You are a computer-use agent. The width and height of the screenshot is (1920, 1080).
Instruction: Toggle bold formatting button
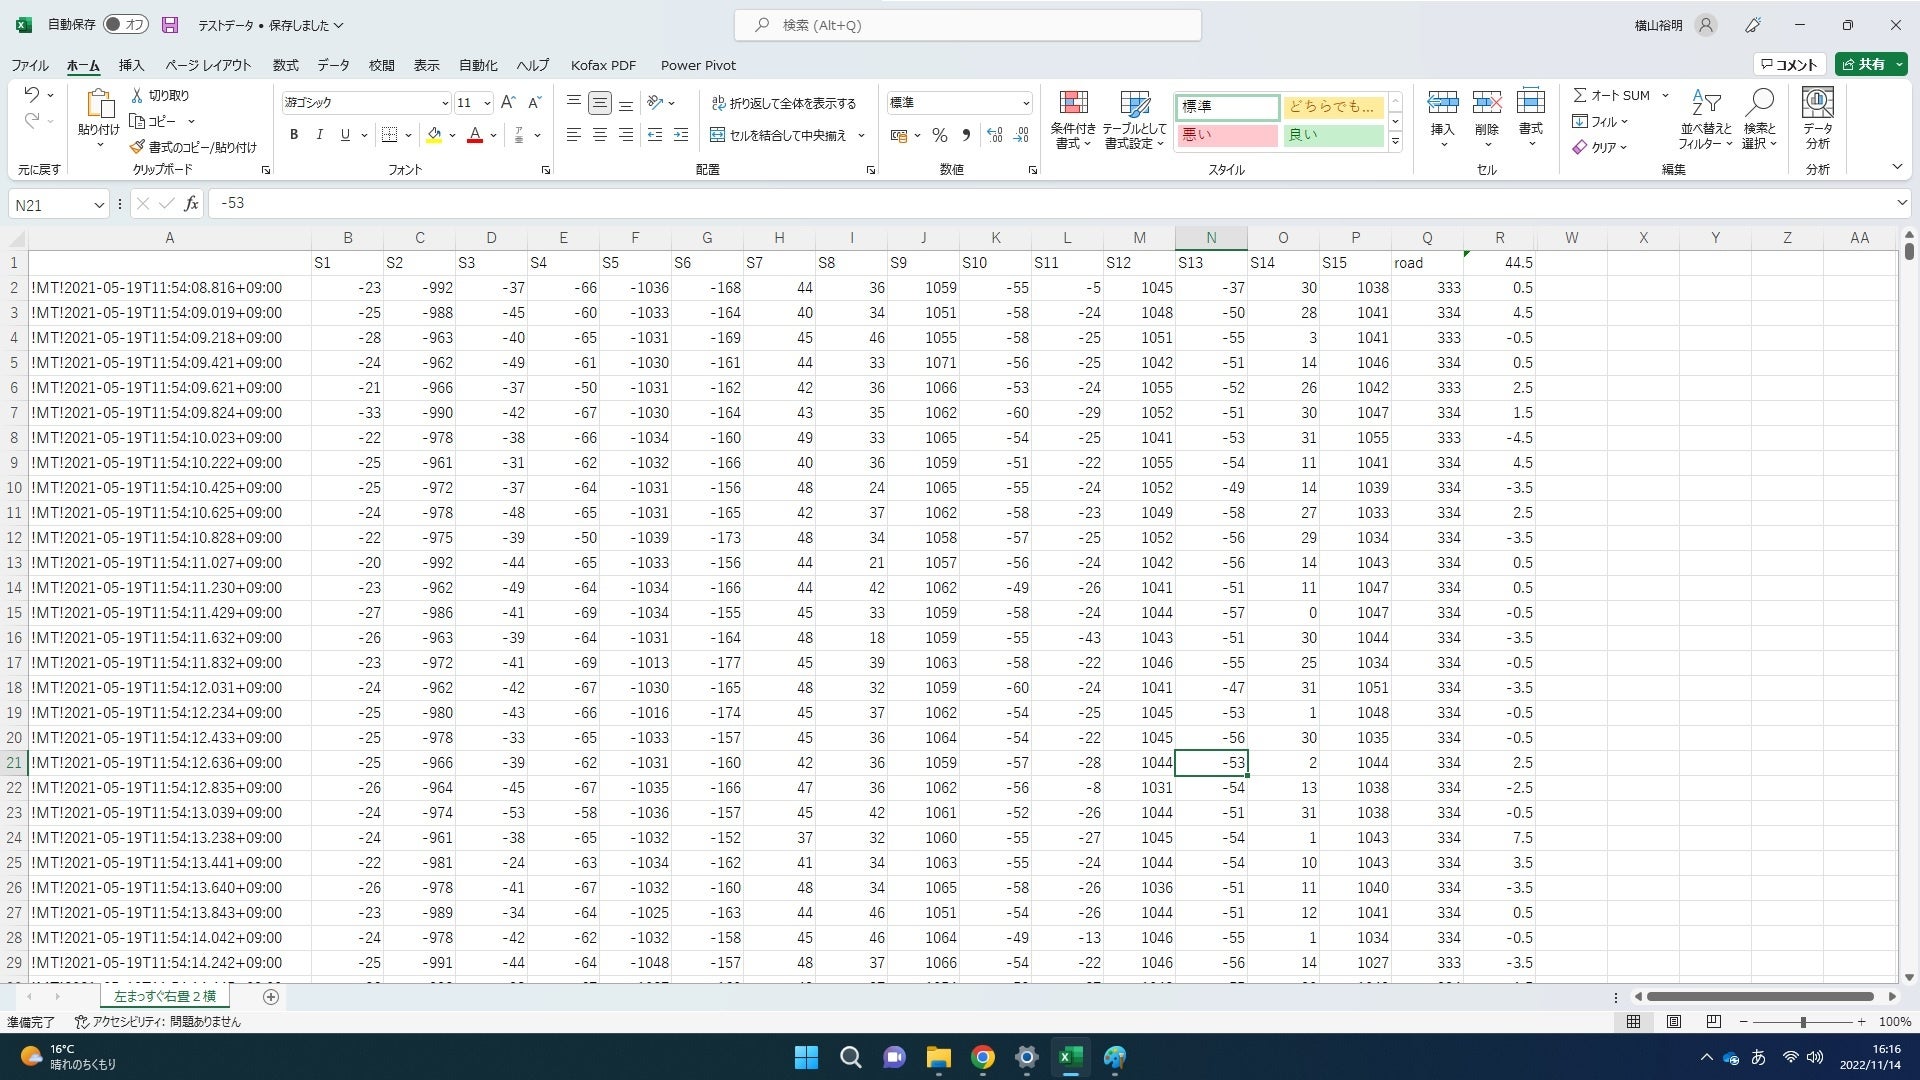(294, 135)
